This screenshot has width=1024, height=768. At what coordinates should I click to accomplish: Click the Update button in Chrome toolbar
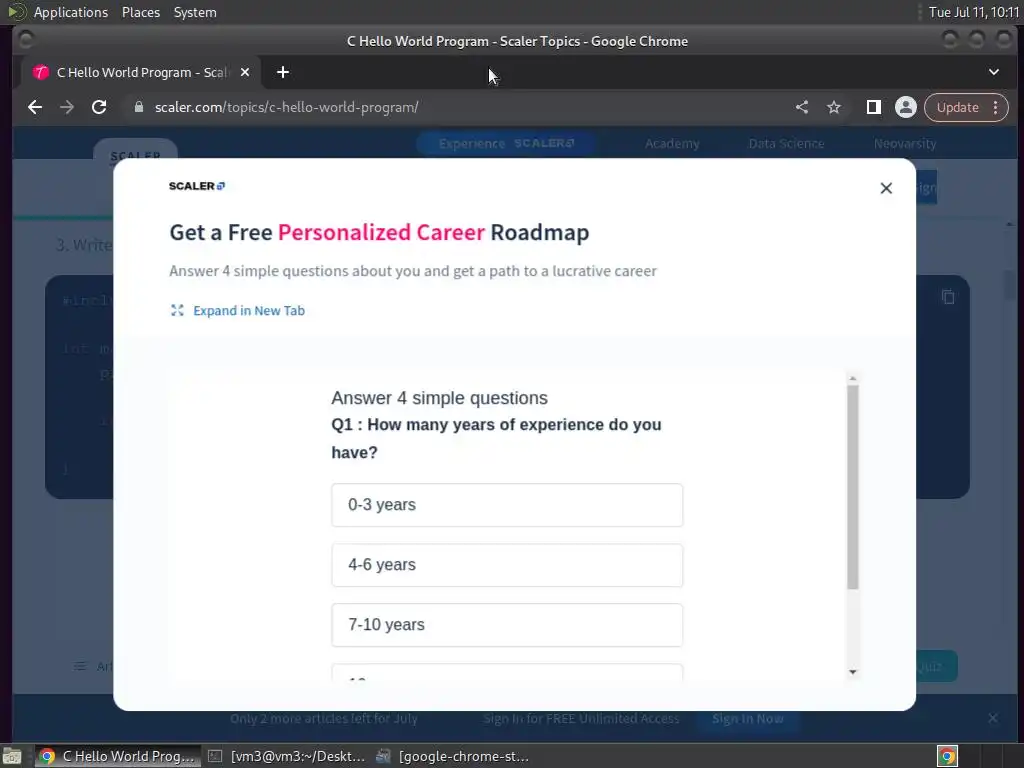click(x=957, y=107)
